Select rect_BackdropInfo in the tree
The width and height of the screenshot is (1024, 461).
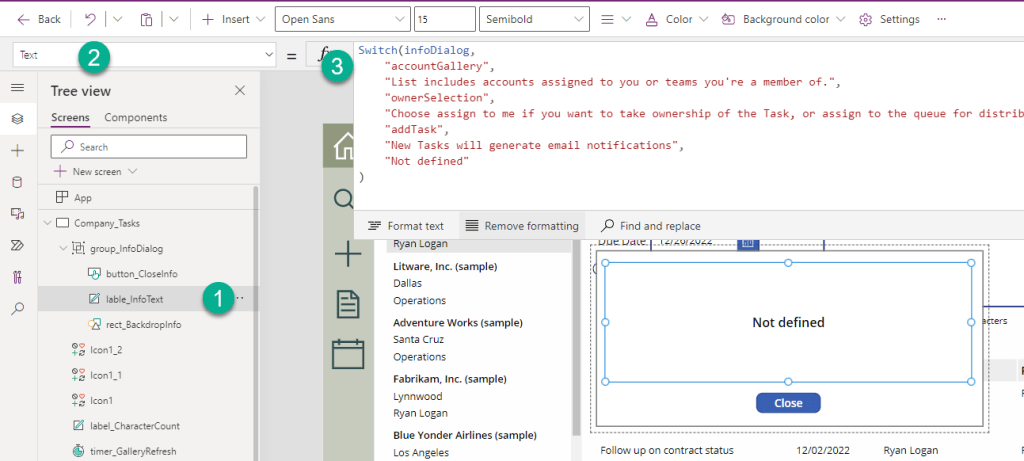[x=144, y=325]
